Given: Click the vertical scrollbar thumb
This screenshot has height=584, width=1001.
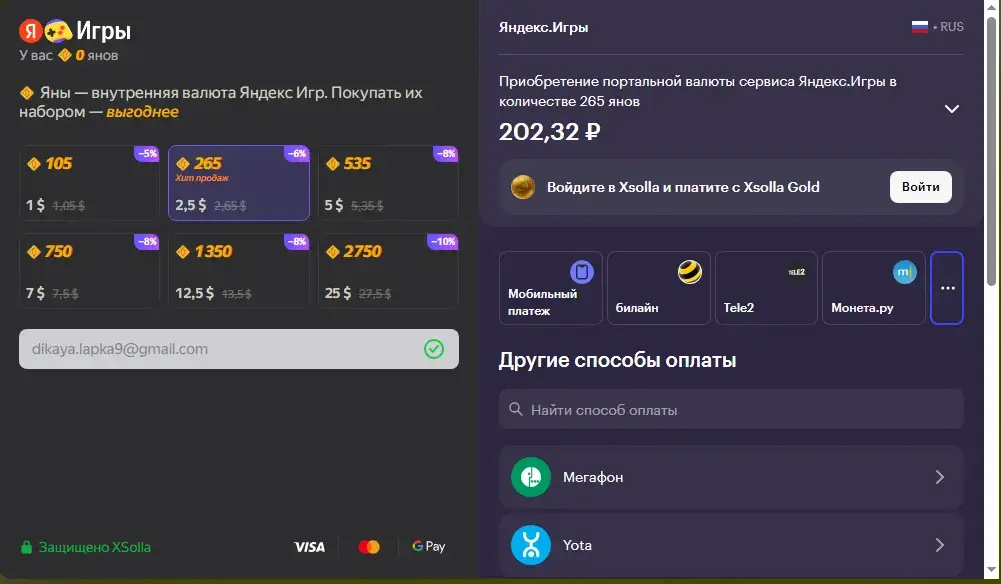Looking at the screenshot, I should coord(991,150).
